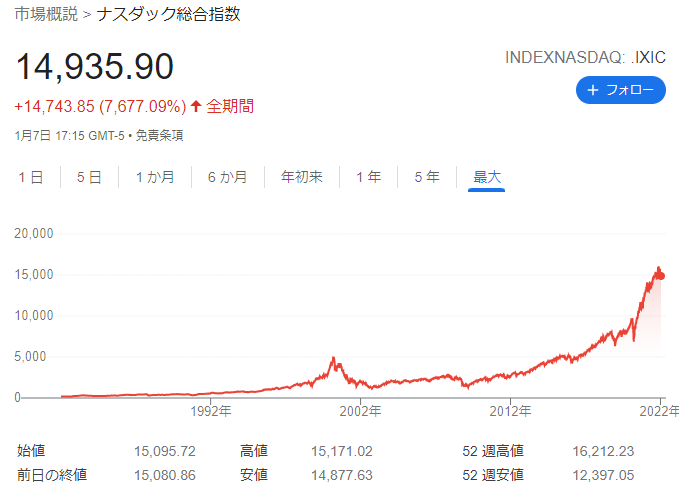Screen dimensions: 679x494
Task: Click the 52 週高値 label
Action: [493, 451]
